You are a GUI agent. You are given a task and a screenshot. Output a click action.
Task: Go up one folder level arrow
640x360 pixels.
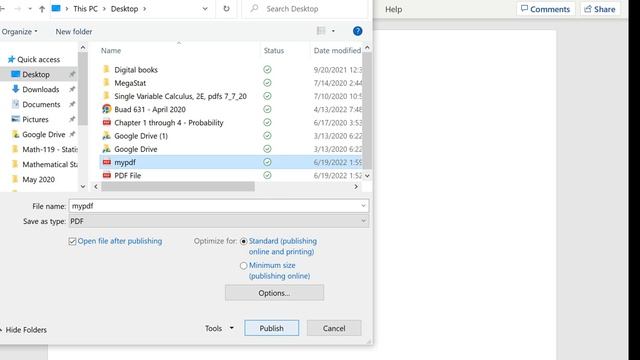(42, 9)
